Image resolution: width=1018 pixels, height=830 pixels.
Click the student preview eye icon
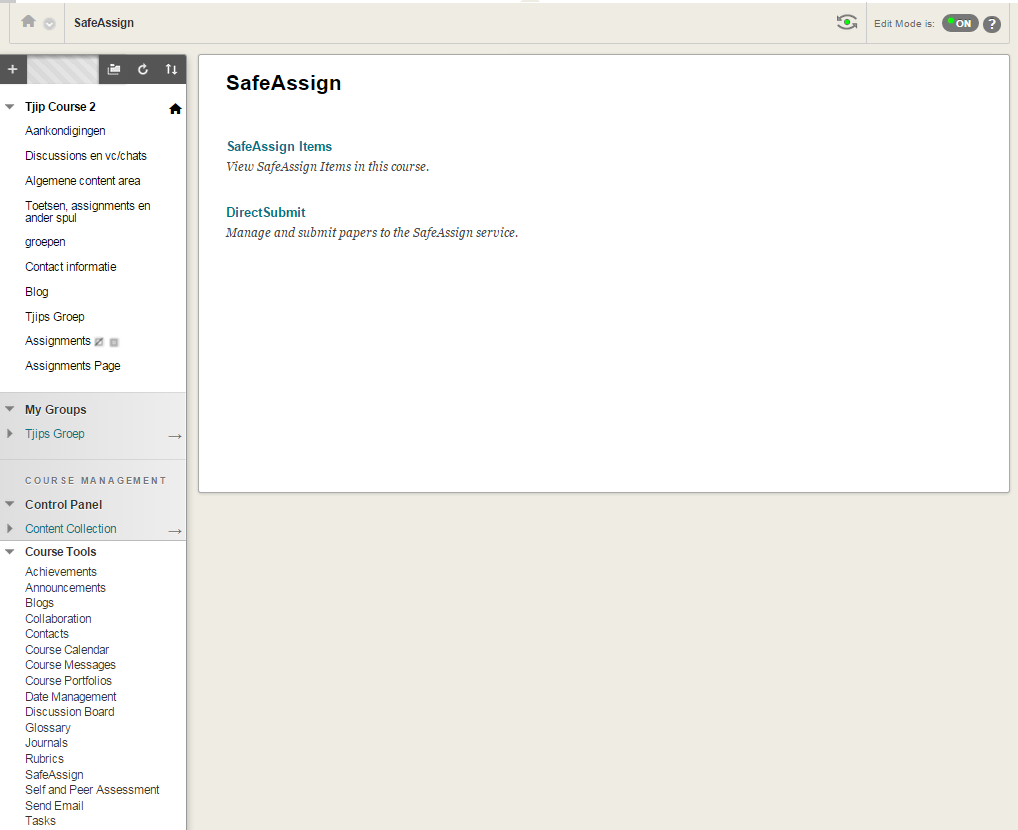[847, 22]
